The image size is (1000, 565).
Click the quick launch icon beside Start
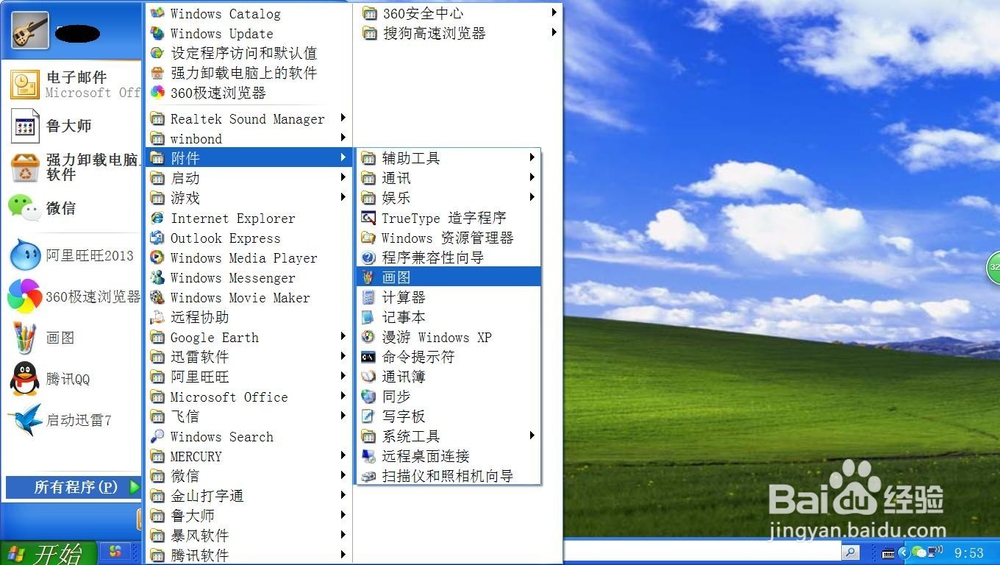click(x=116, y=551)
